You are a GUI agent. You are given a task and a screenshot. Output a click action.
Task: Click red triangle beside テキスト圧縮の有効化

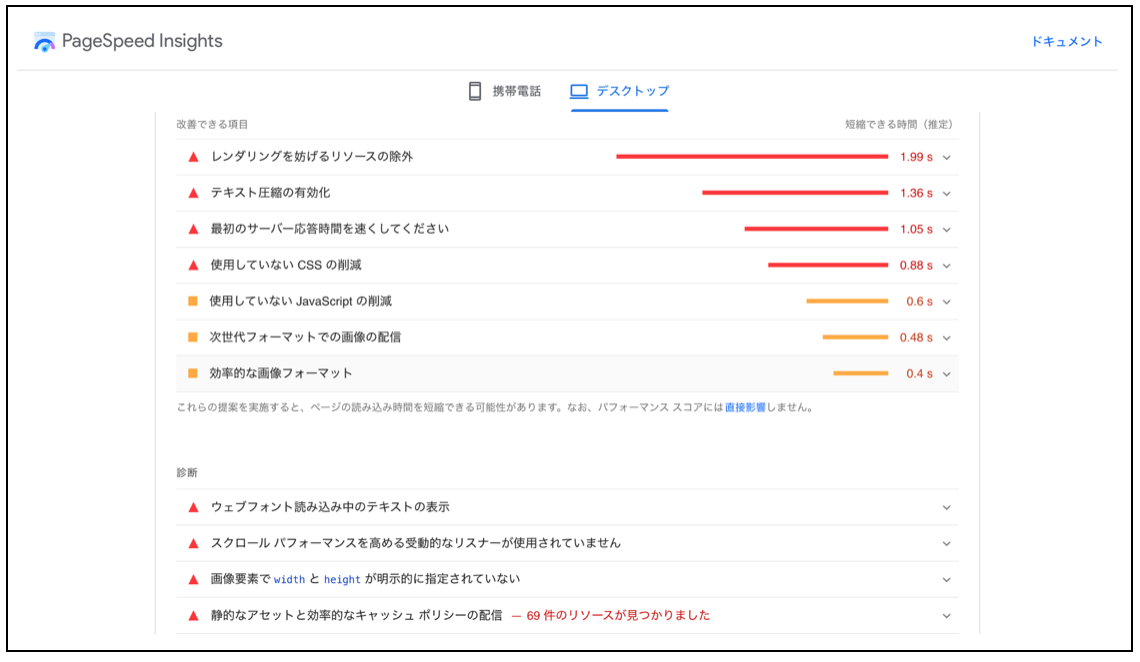tap(194, 193)
